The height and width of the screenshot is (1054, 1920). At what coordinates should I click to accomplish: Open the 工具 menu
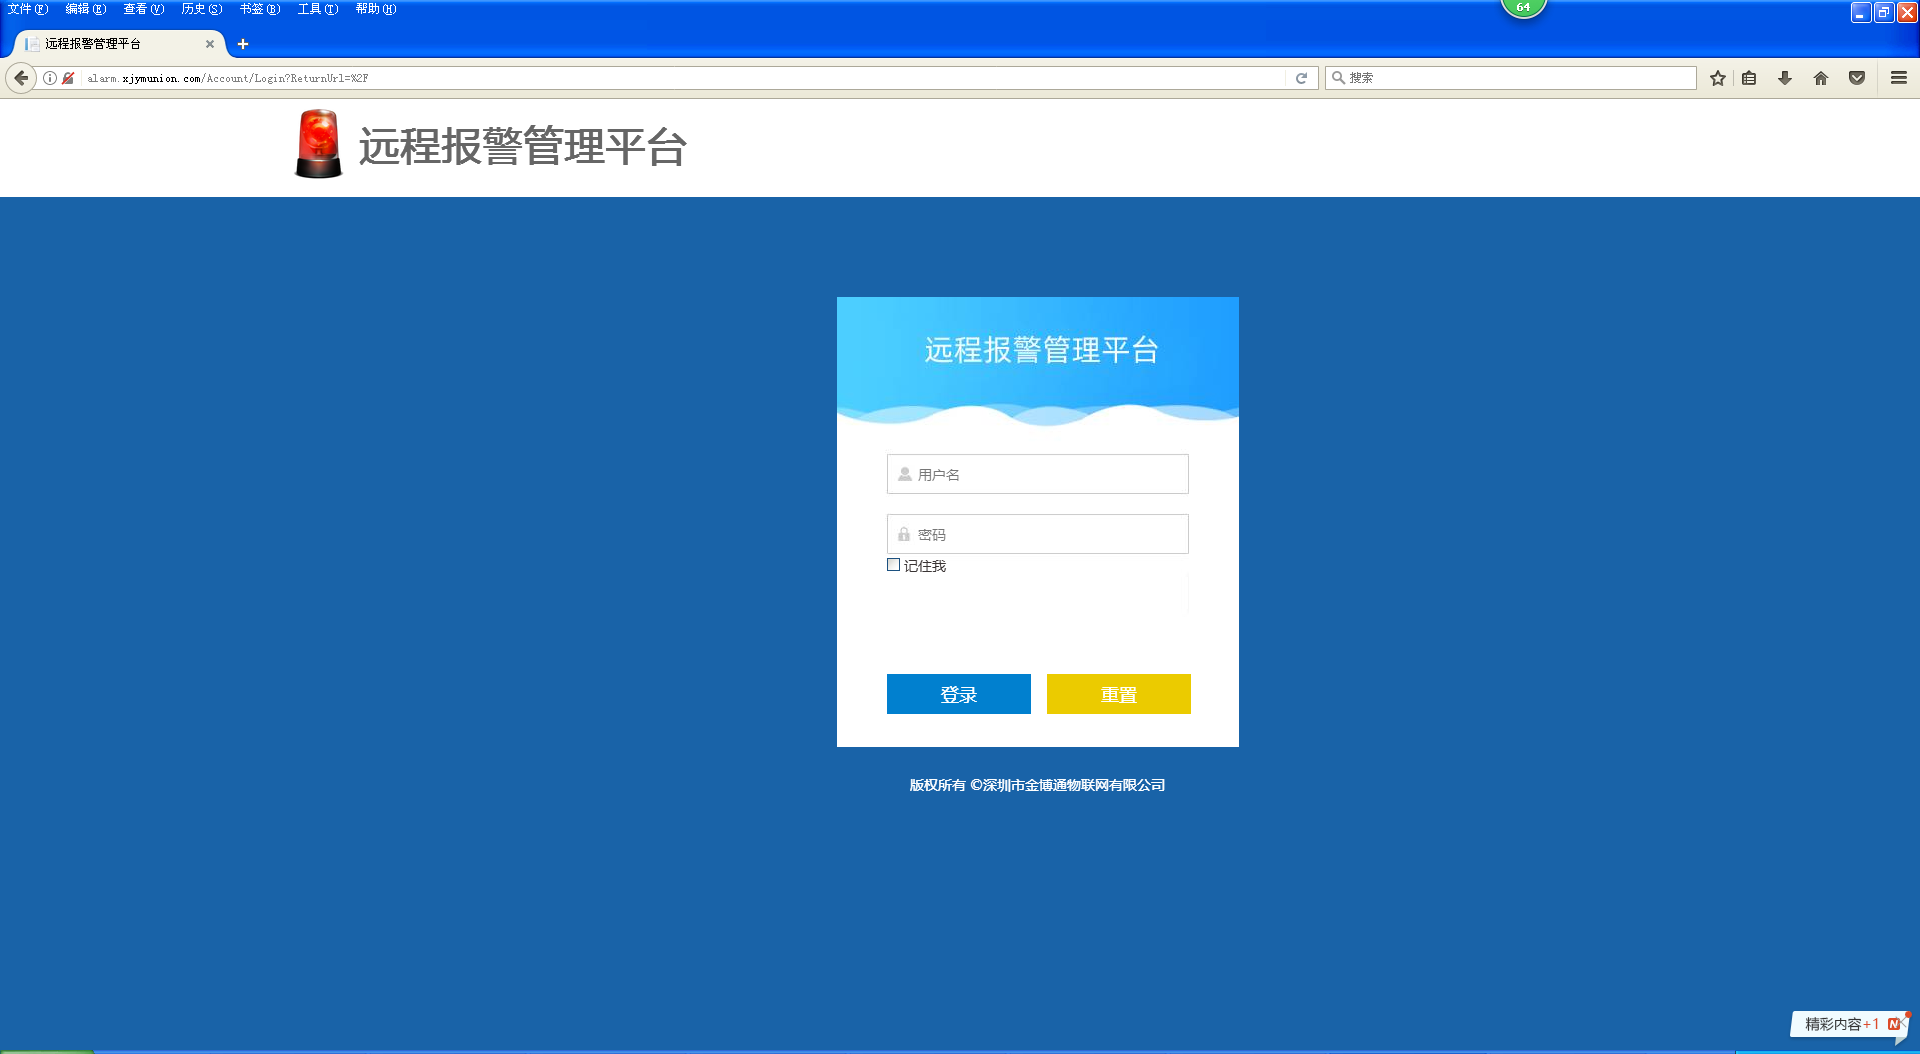317,9
